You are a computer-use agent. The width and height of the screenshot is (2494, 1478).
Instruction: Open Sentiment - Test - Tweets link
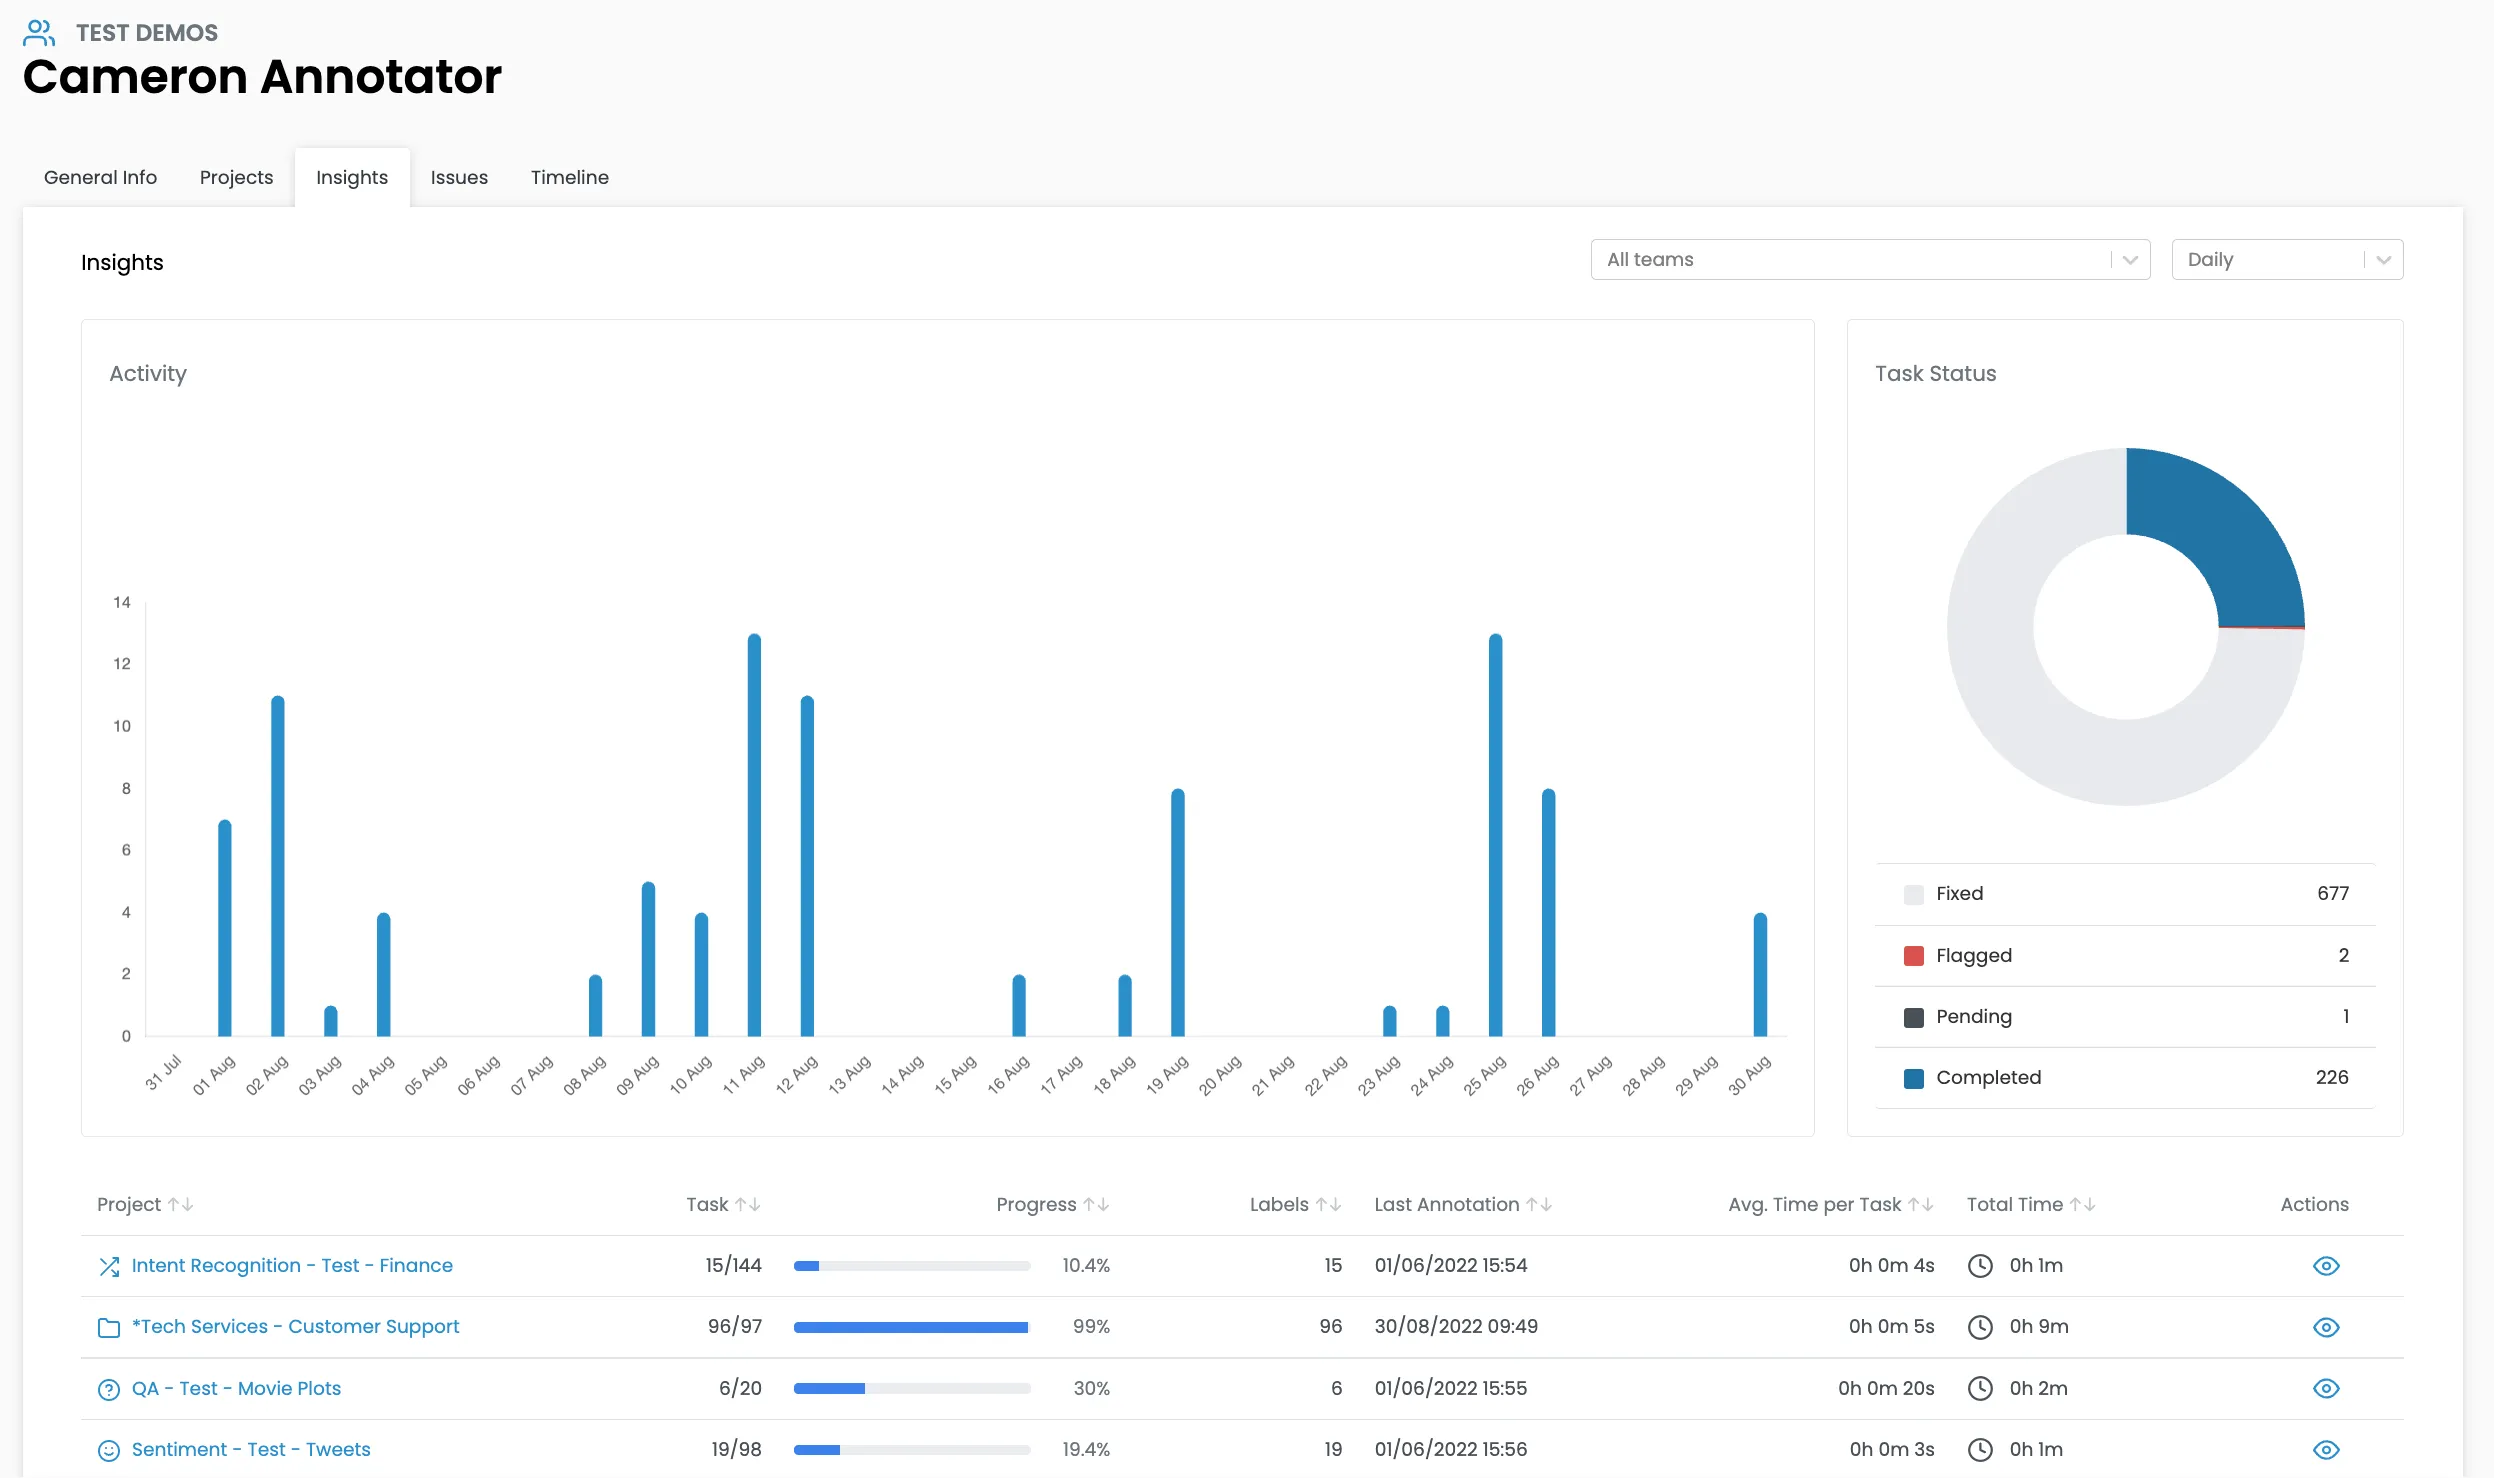(251, 1449)
